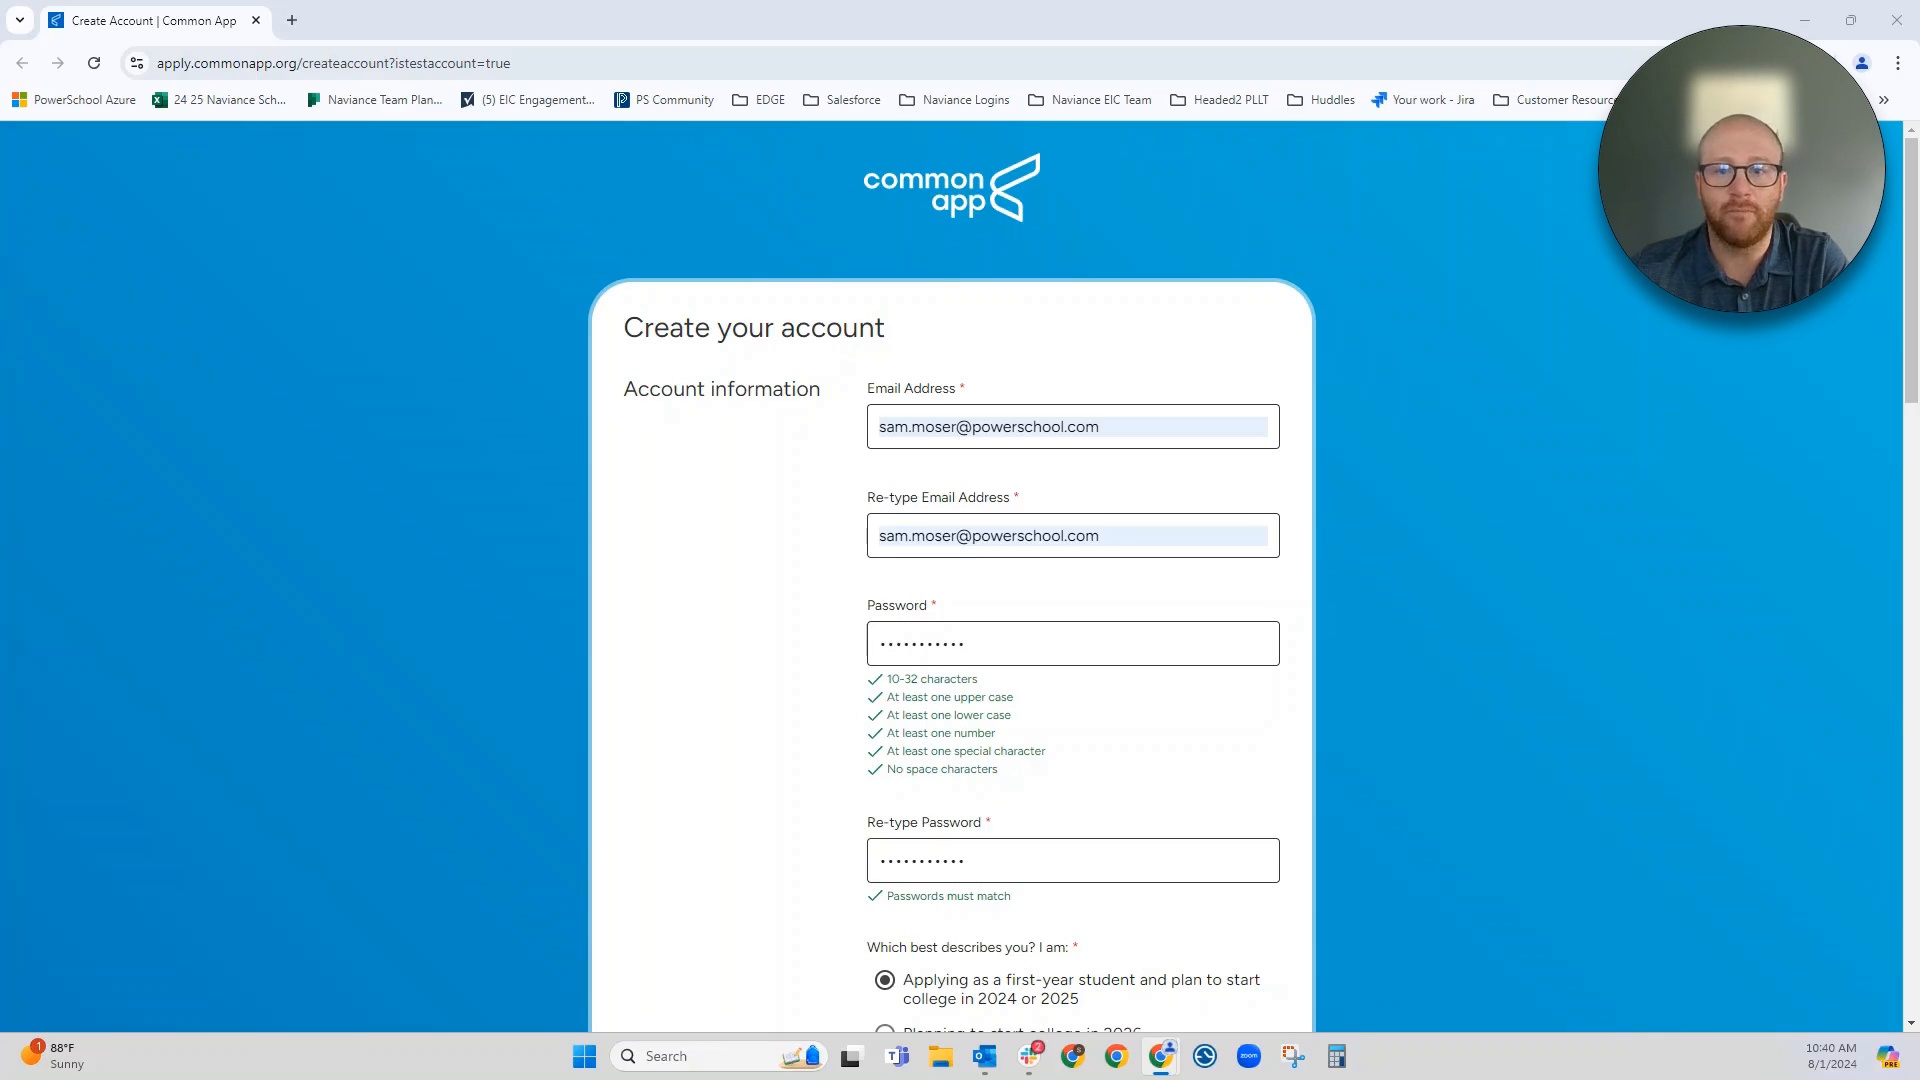The height and width of the screenshot is (1080, 1920).
Task: Click the 'No space characters' requirement text
Action: pos(942,770)
